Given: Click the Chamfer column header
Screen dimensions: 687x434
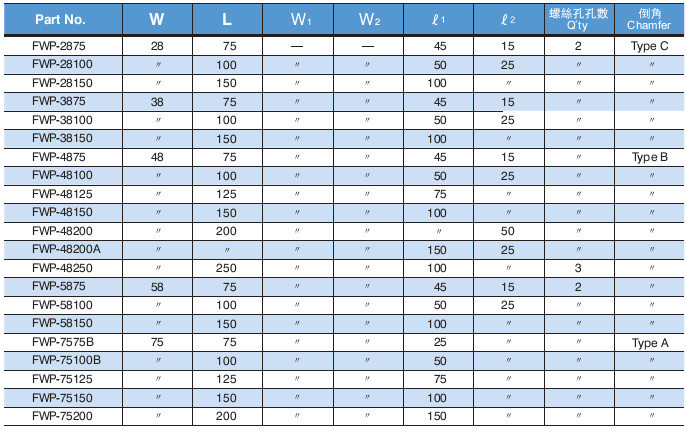Looking at the screenshot, I should click(649, 19).
